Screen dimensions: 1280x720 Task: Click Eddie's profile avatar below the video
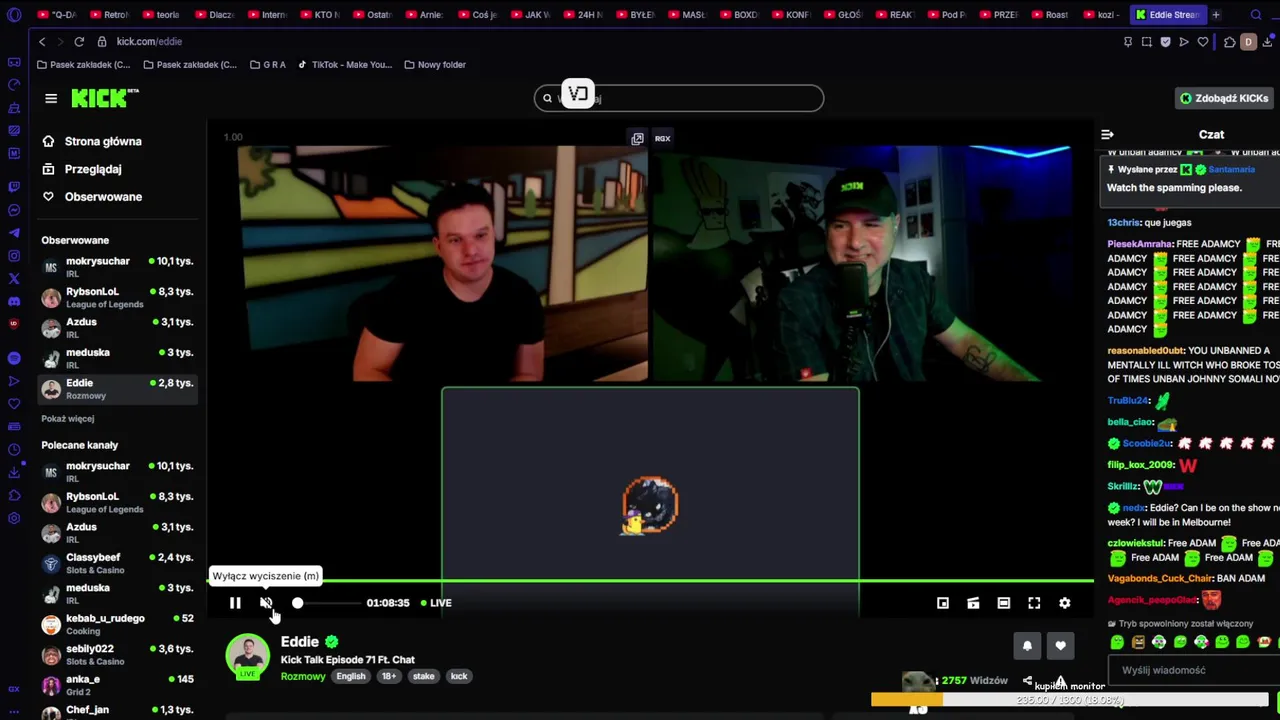point(248,655)
